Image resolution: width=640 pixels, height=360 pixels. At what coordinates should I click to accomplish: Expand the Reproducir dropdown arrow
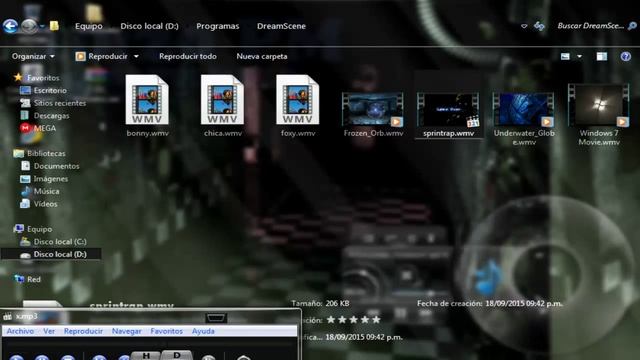coord(136,56)
